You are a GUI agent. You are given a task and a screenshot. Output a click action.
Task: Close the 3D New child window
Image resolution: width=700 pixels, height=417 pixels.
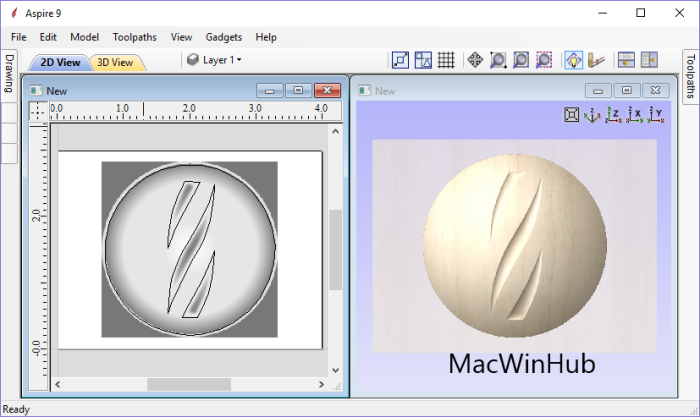pos(656,91)
